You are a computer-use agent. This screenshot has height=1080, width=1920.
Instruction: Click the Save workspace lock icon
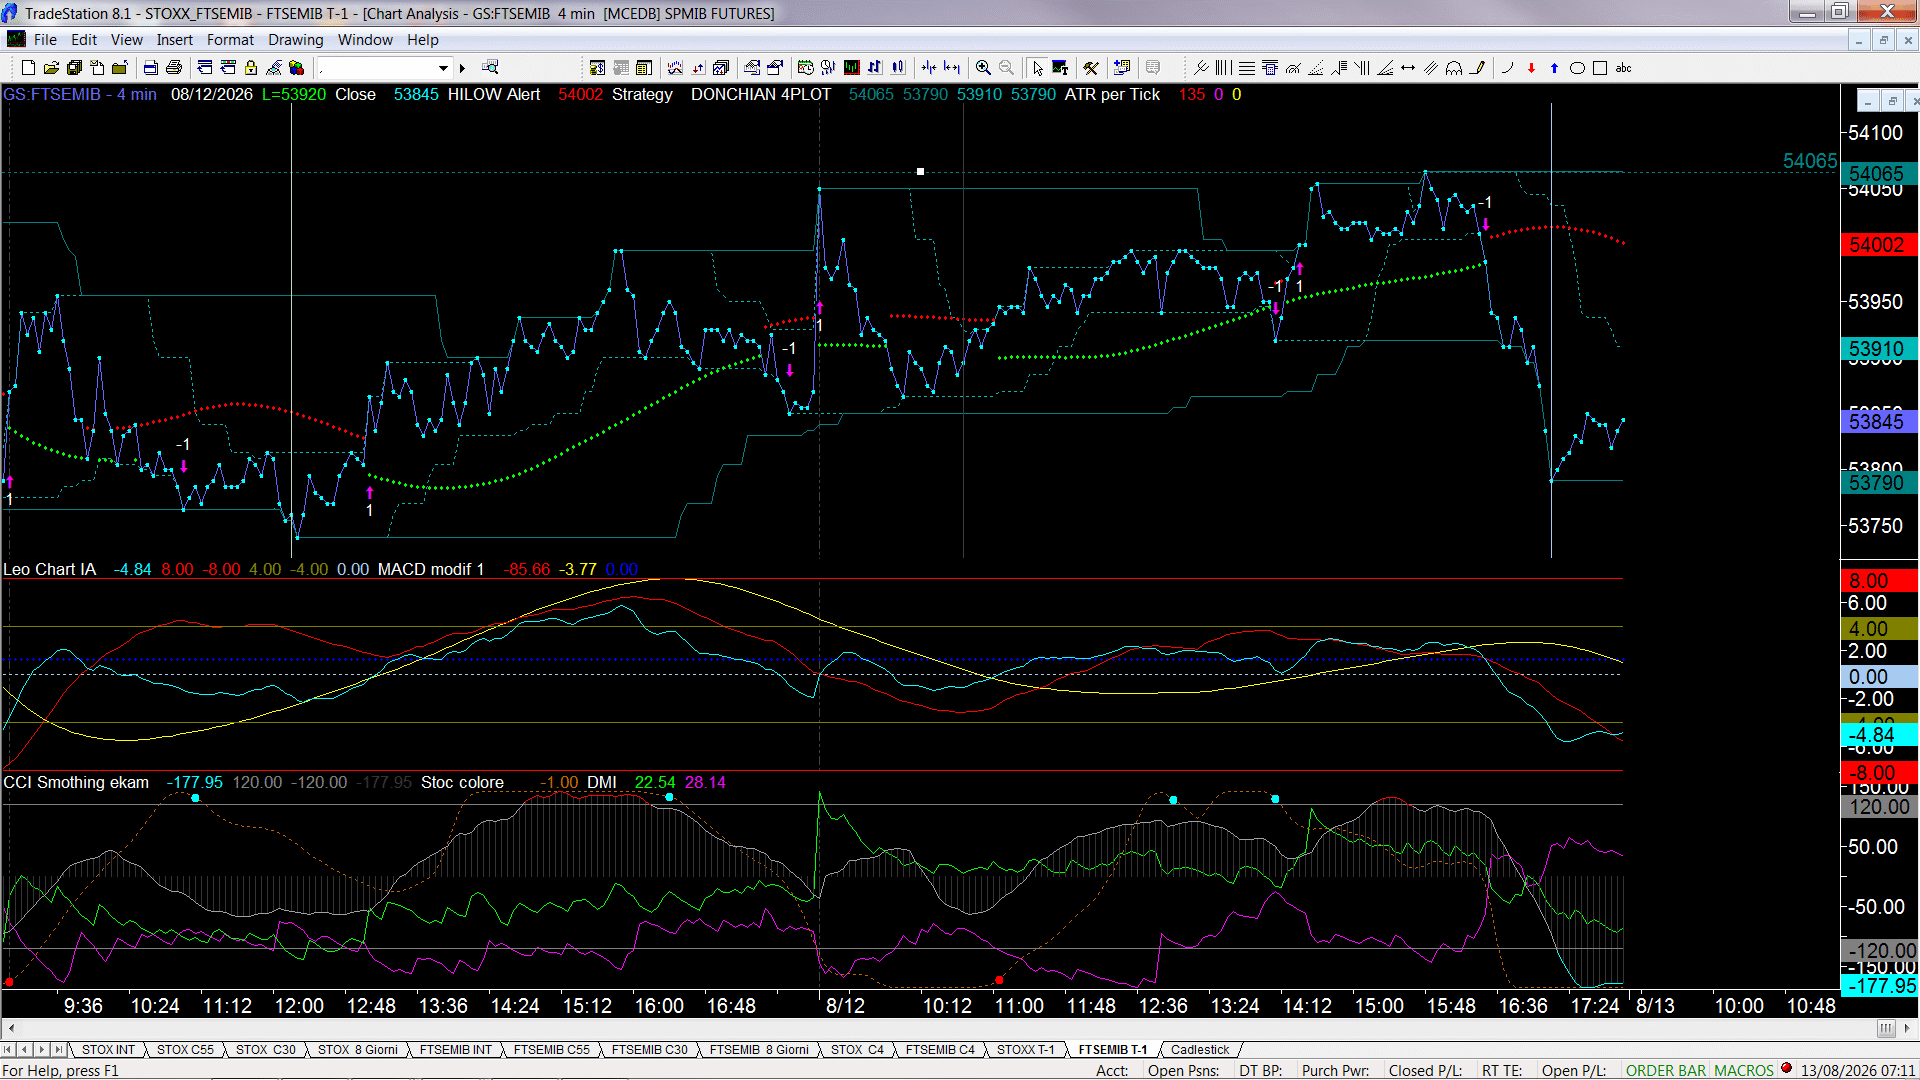coord(251,68)
